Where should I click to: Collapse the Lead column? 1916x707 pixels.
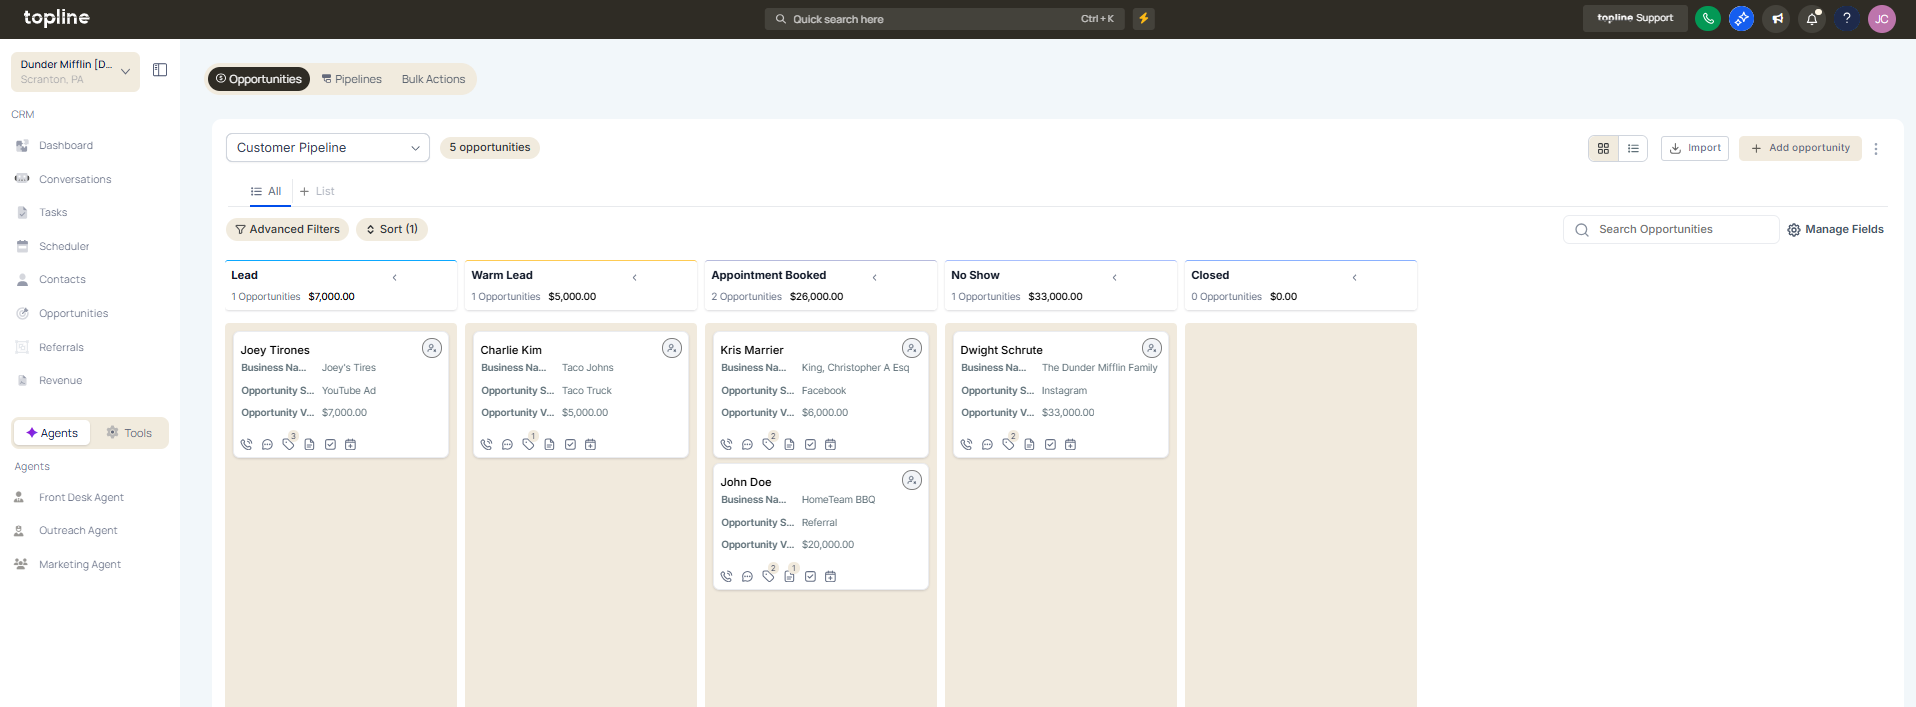(395, 277)
